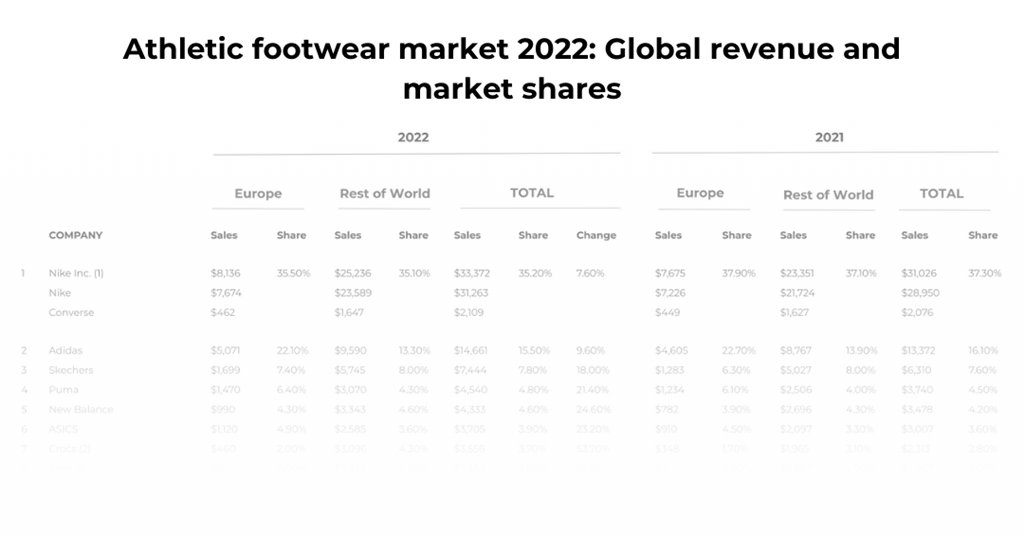This screenshot has height=536, width=1024.
Task: Click the '22.10%' Adidas share cell
Action: click(293, 350)
